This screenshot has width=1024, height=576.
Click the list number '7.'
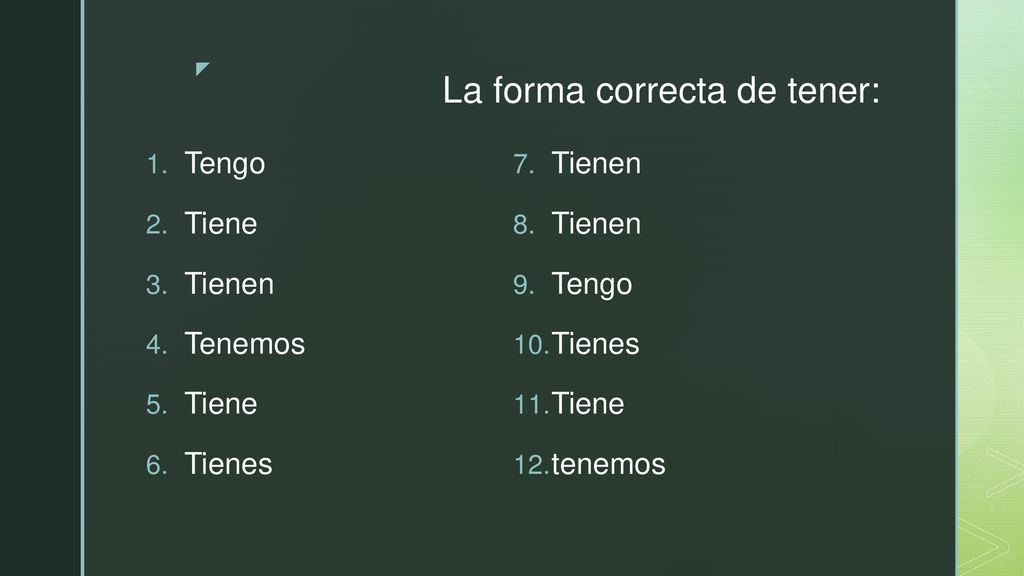(x=524, y=165)
